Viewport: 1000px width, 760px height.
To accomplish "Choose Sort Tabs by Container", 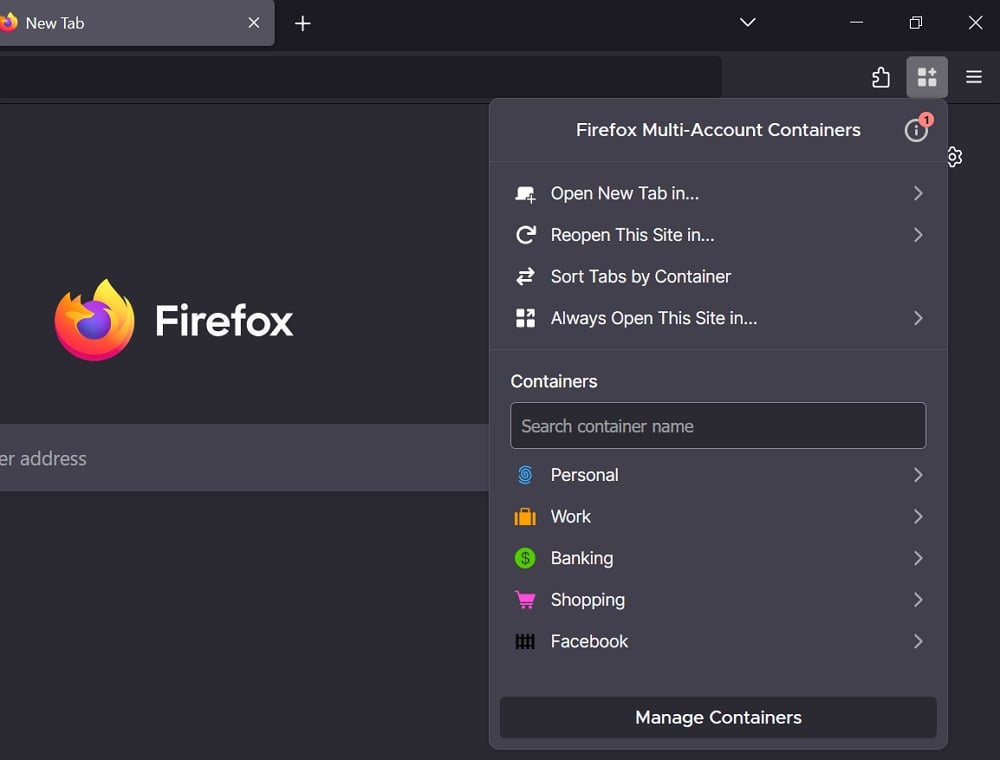I will 718,277.
